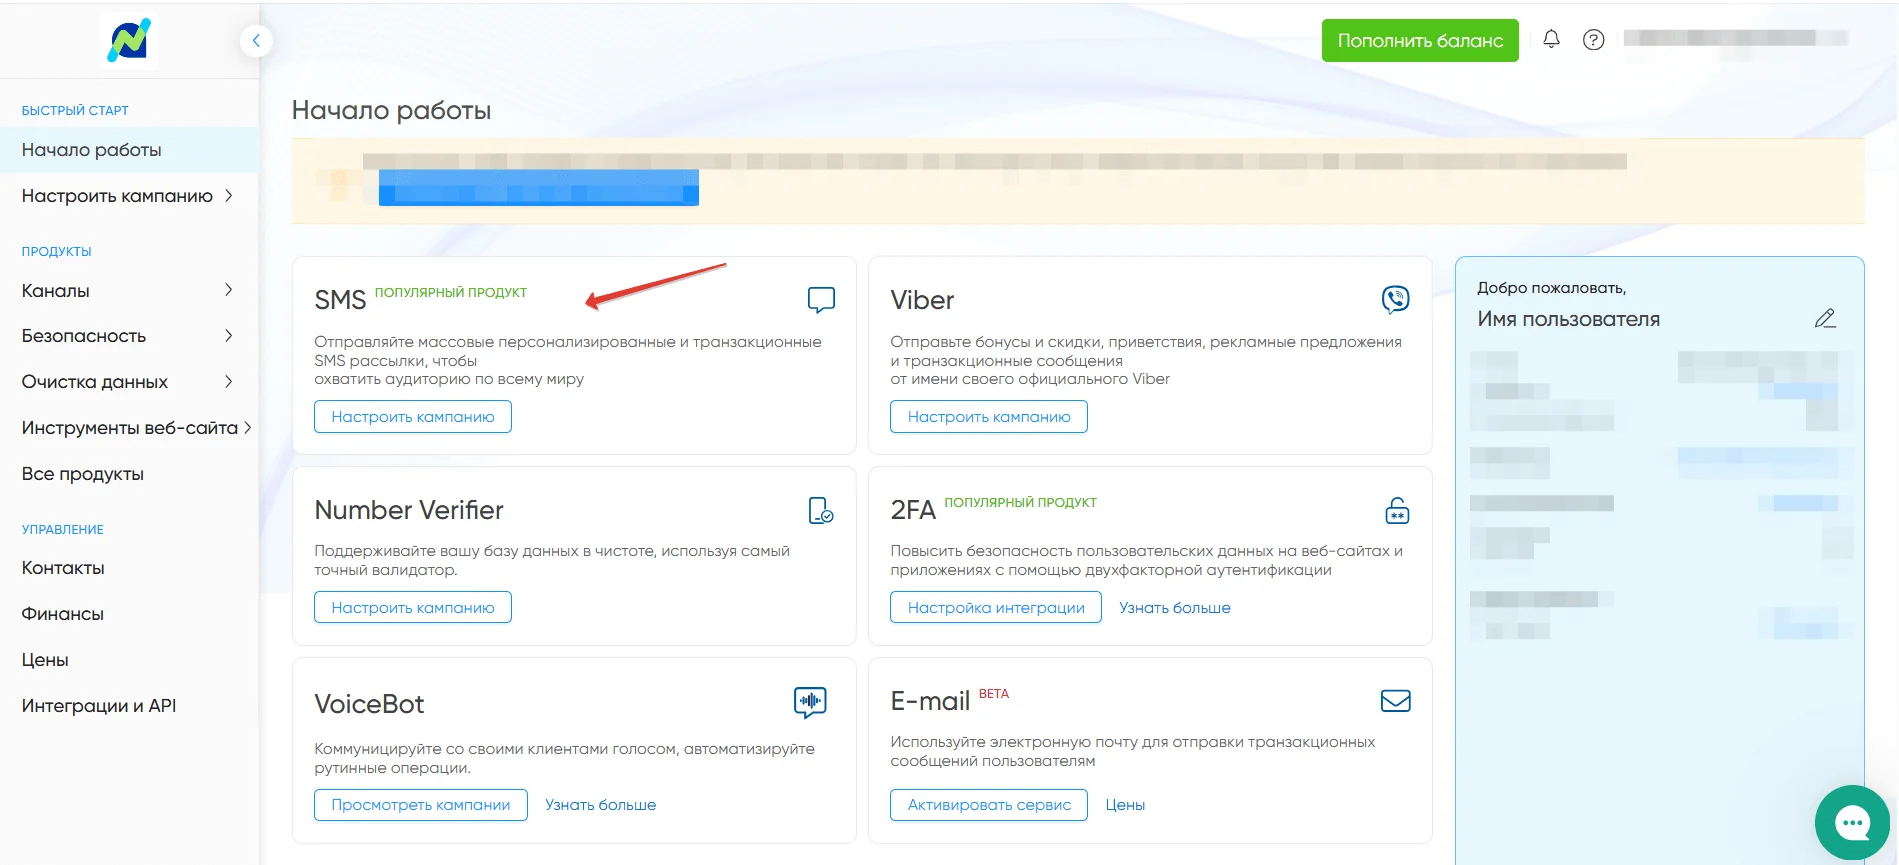Screen dimensions: 1899x865
Task: Open Узнать больше link for VoiceBot
Action: pos(601,805)
